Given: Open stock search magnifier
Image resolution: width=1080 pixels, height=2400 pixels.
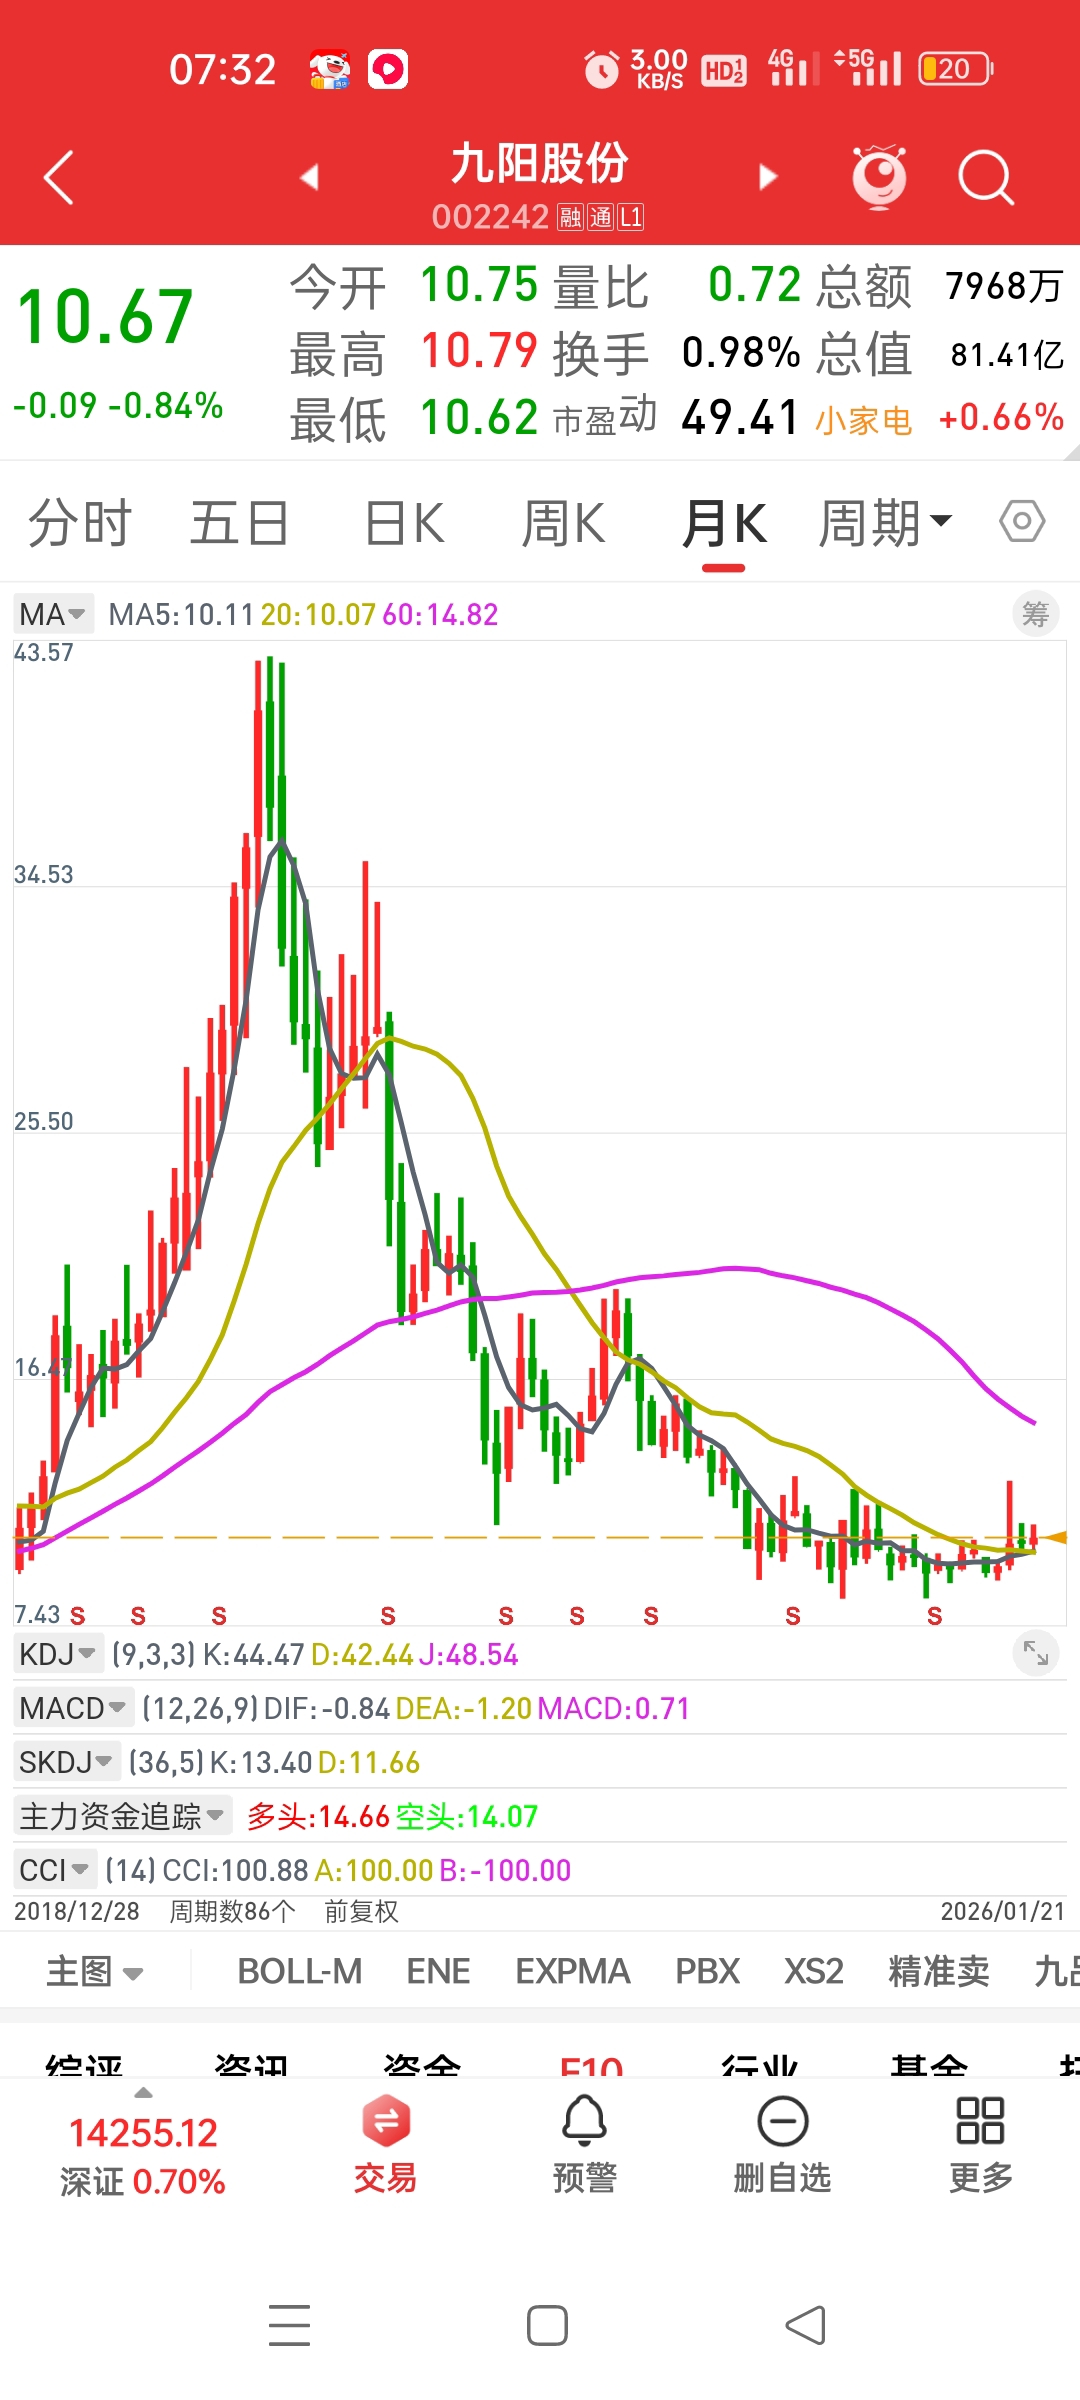Looking at the screenshot, I should pos(986,178).
